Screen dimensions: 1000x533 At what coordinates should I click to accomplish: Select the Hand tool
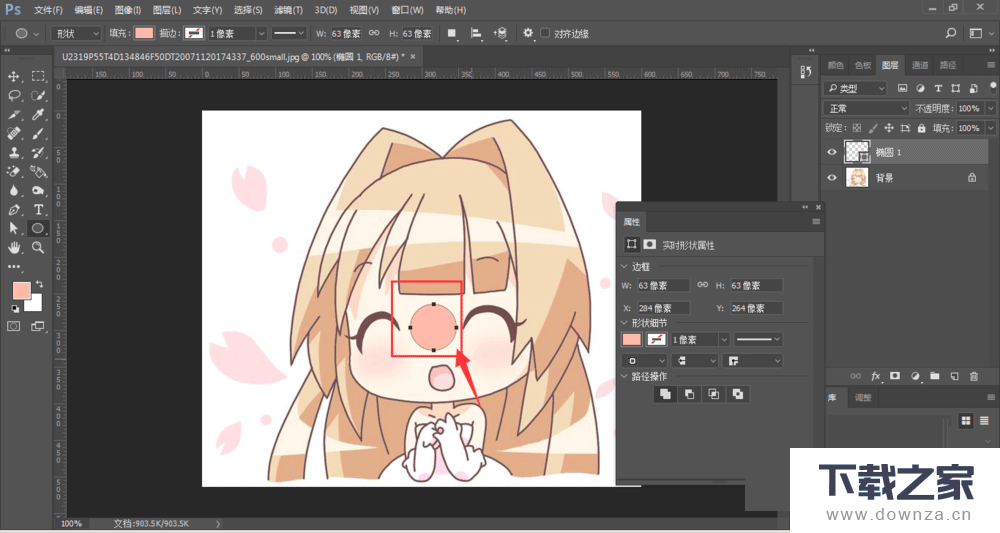pos(13,247)
